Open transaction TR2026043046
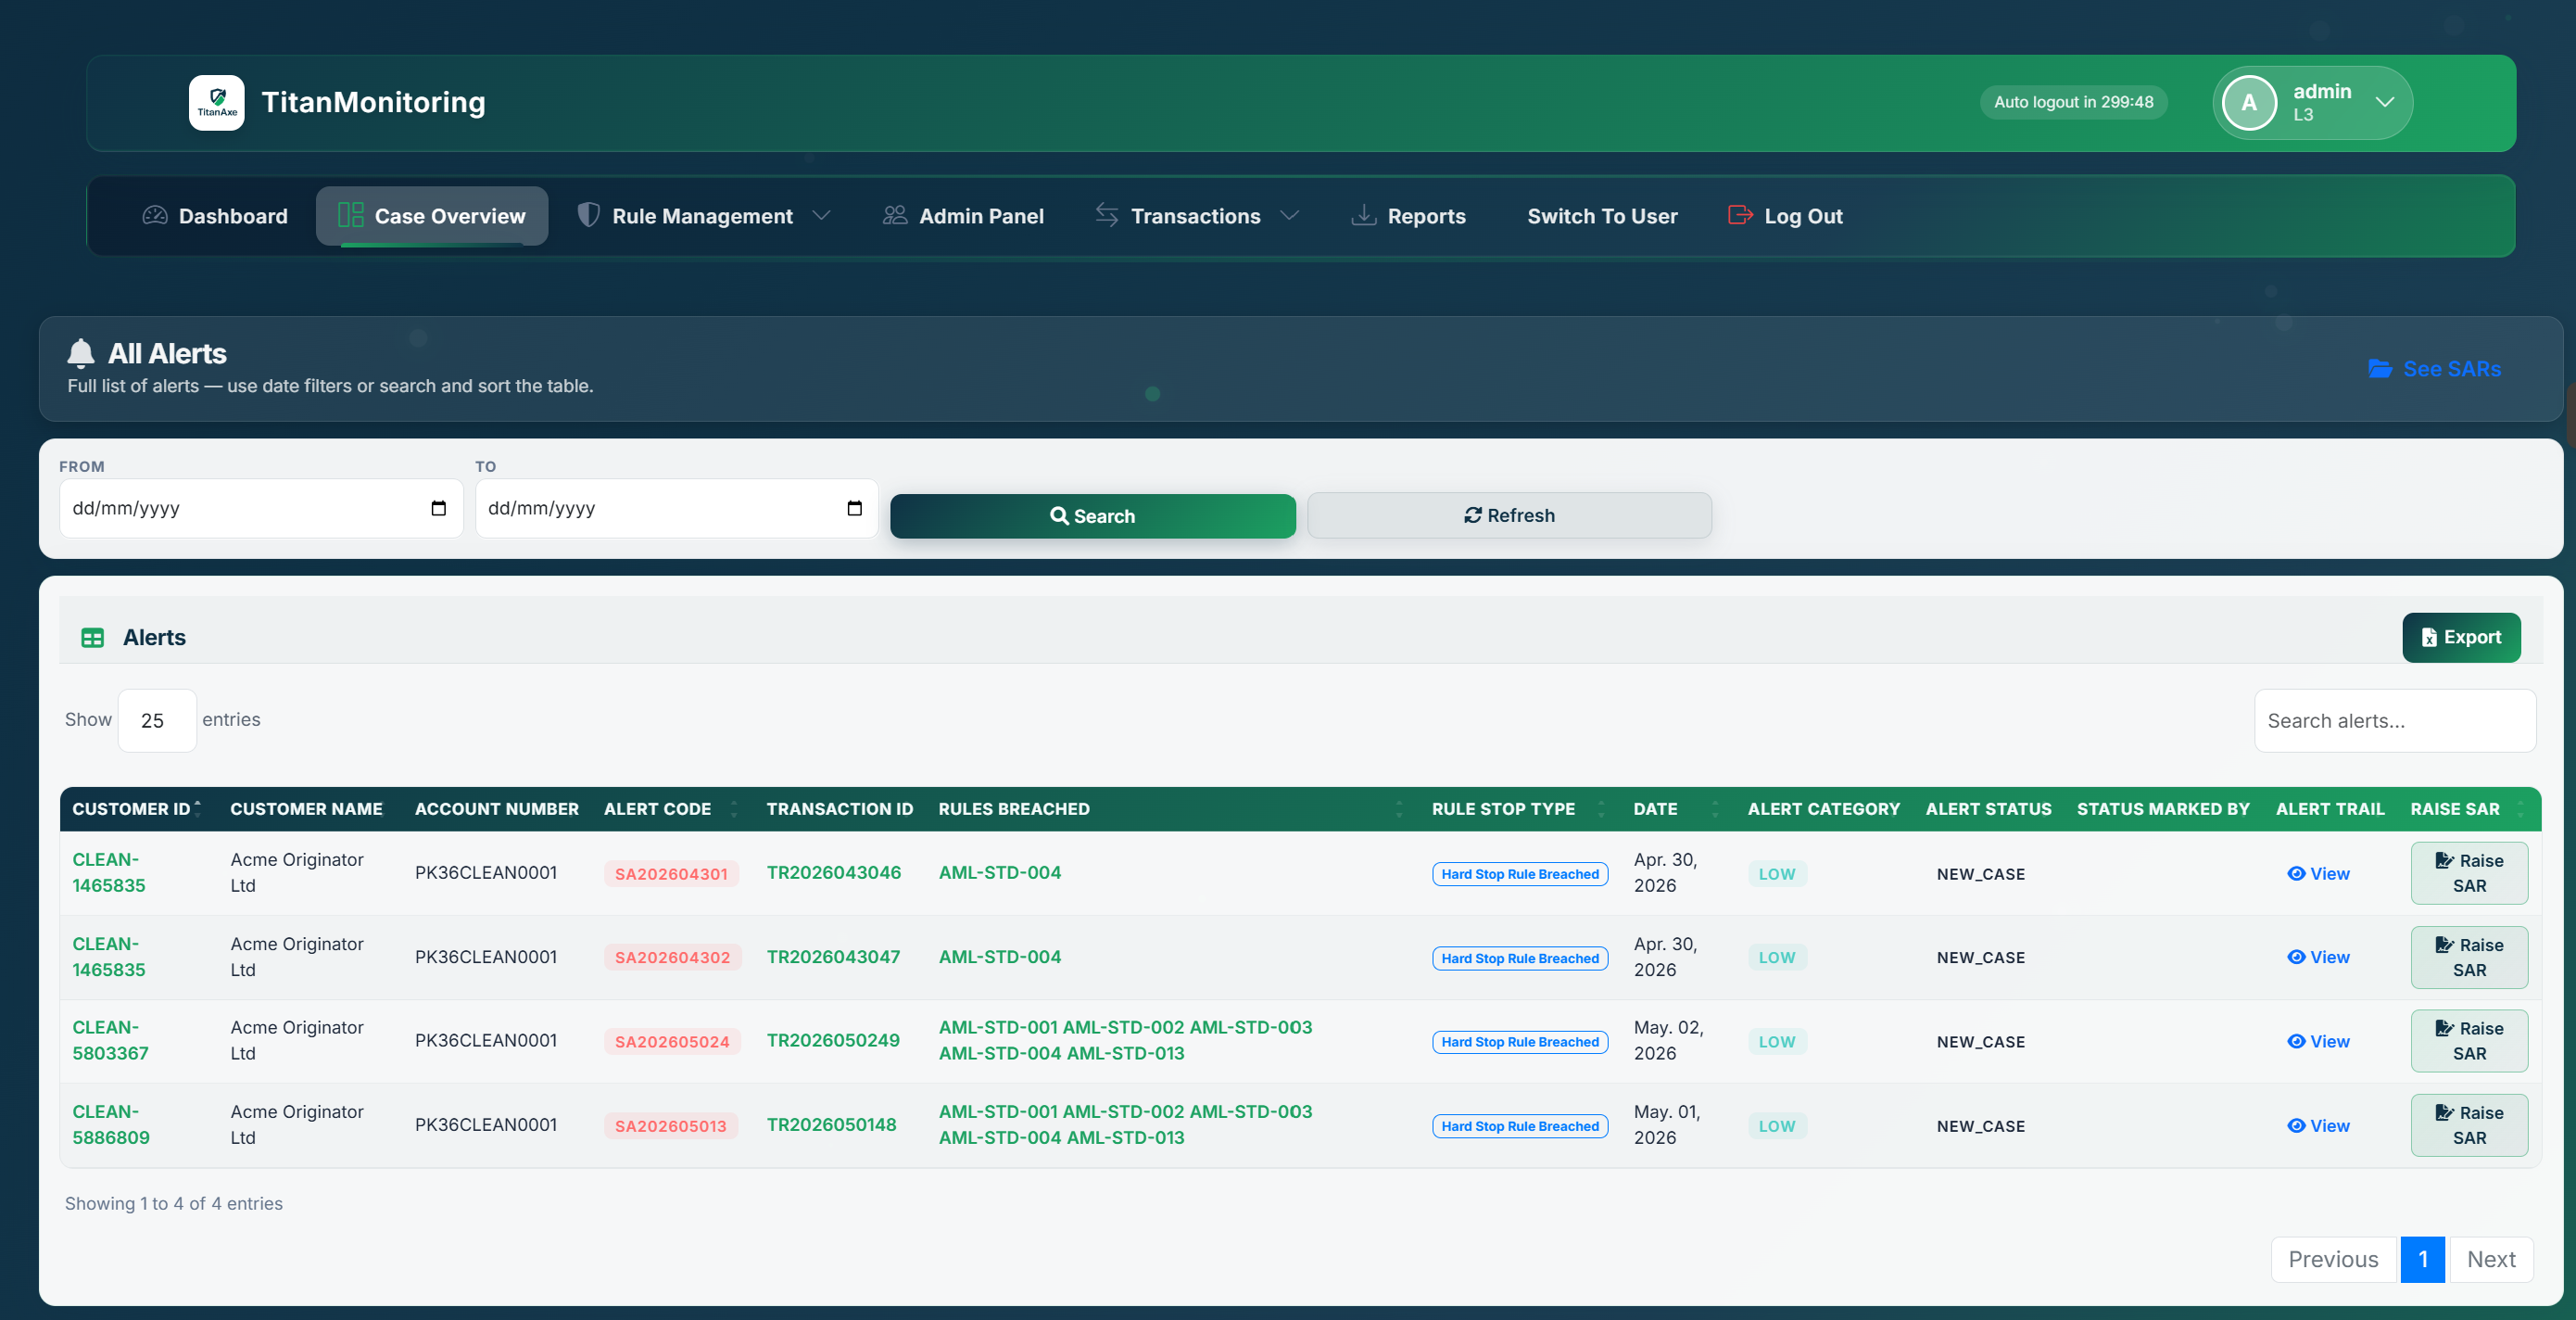Image resolution: width=2576 pixels, height=1320 pixels. pos(834,872)
